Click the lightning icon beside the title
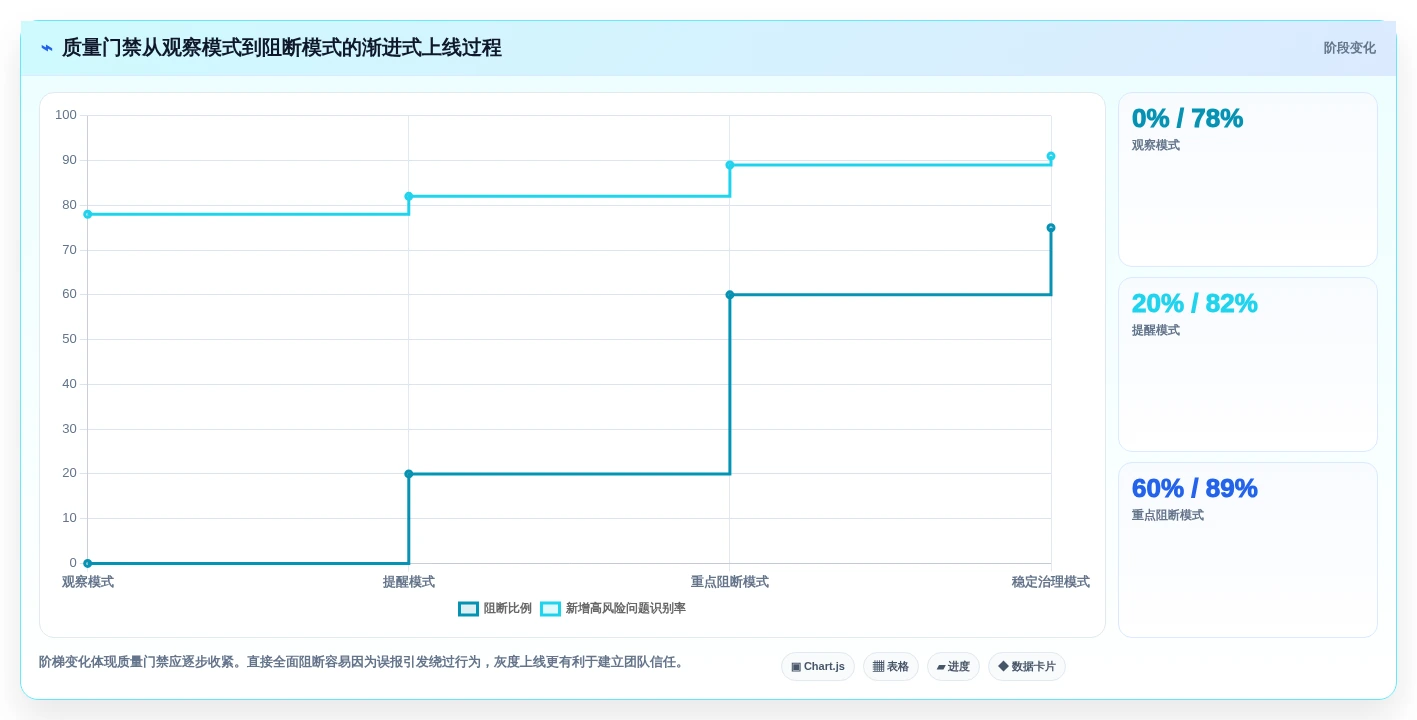Image resolution: width=1417 pixels, height=720 pixels. point(47,48)
